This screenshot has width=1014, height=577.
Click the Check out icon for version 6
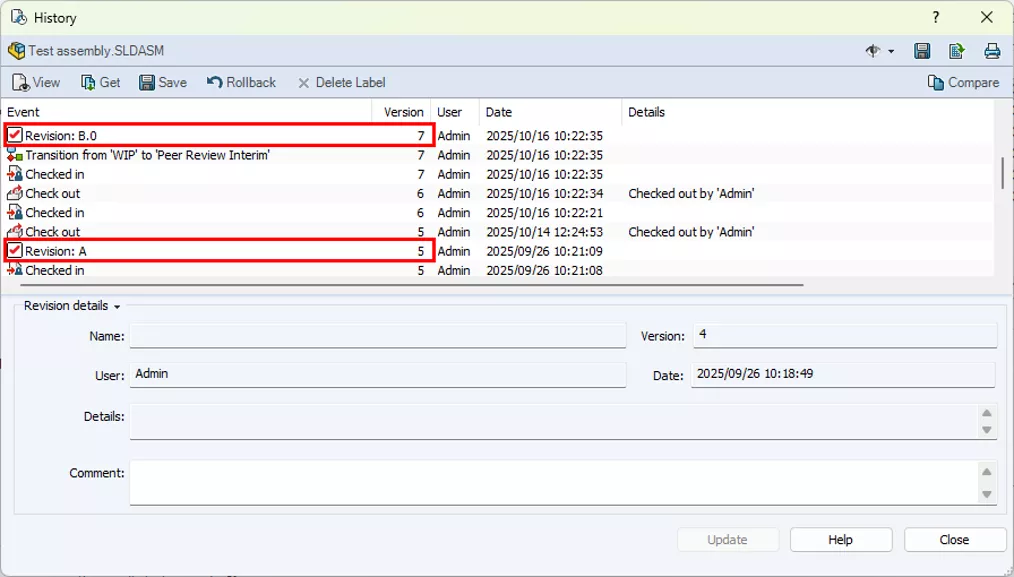pos(14,193)
